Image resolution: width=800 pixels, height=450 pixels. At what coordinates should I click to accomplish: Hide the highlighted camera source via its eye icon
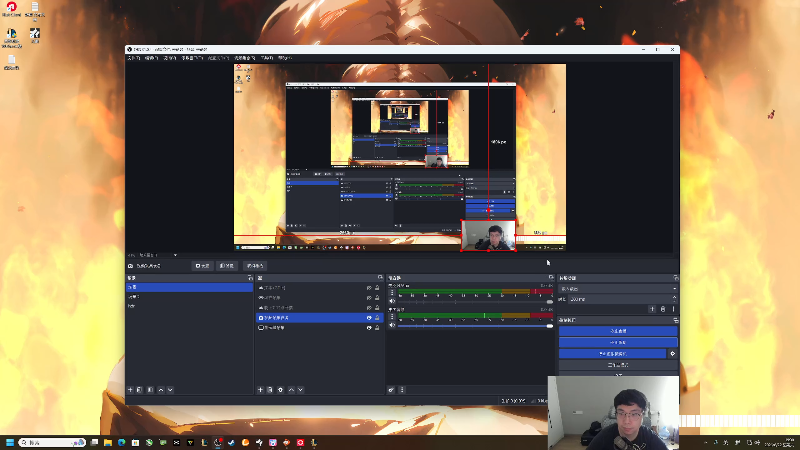(369, 317)
